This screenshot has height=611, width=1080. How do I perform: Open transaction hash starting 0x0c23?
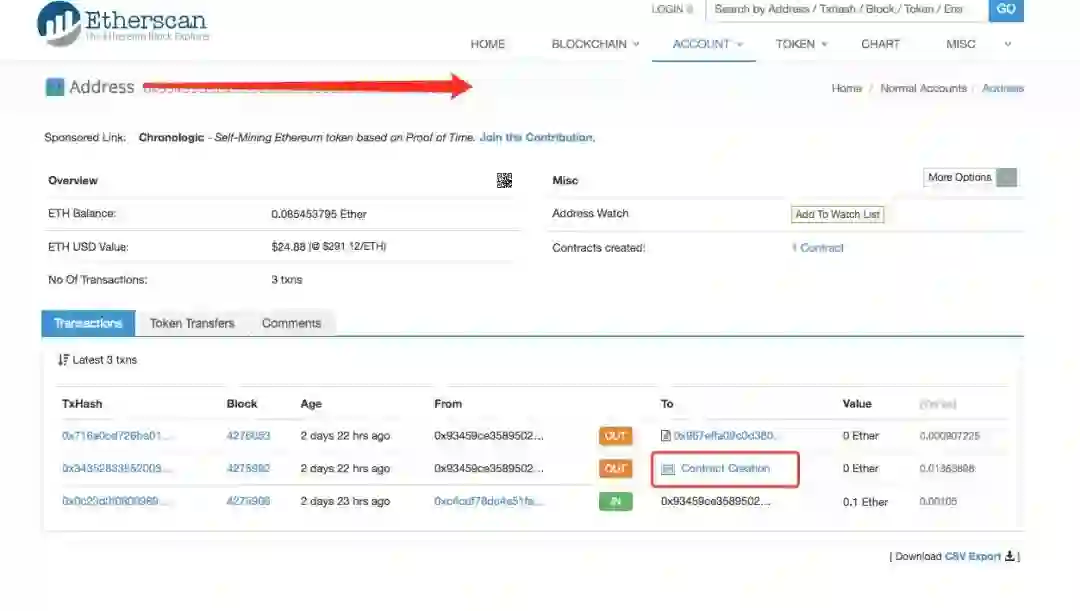coord(114,501)
